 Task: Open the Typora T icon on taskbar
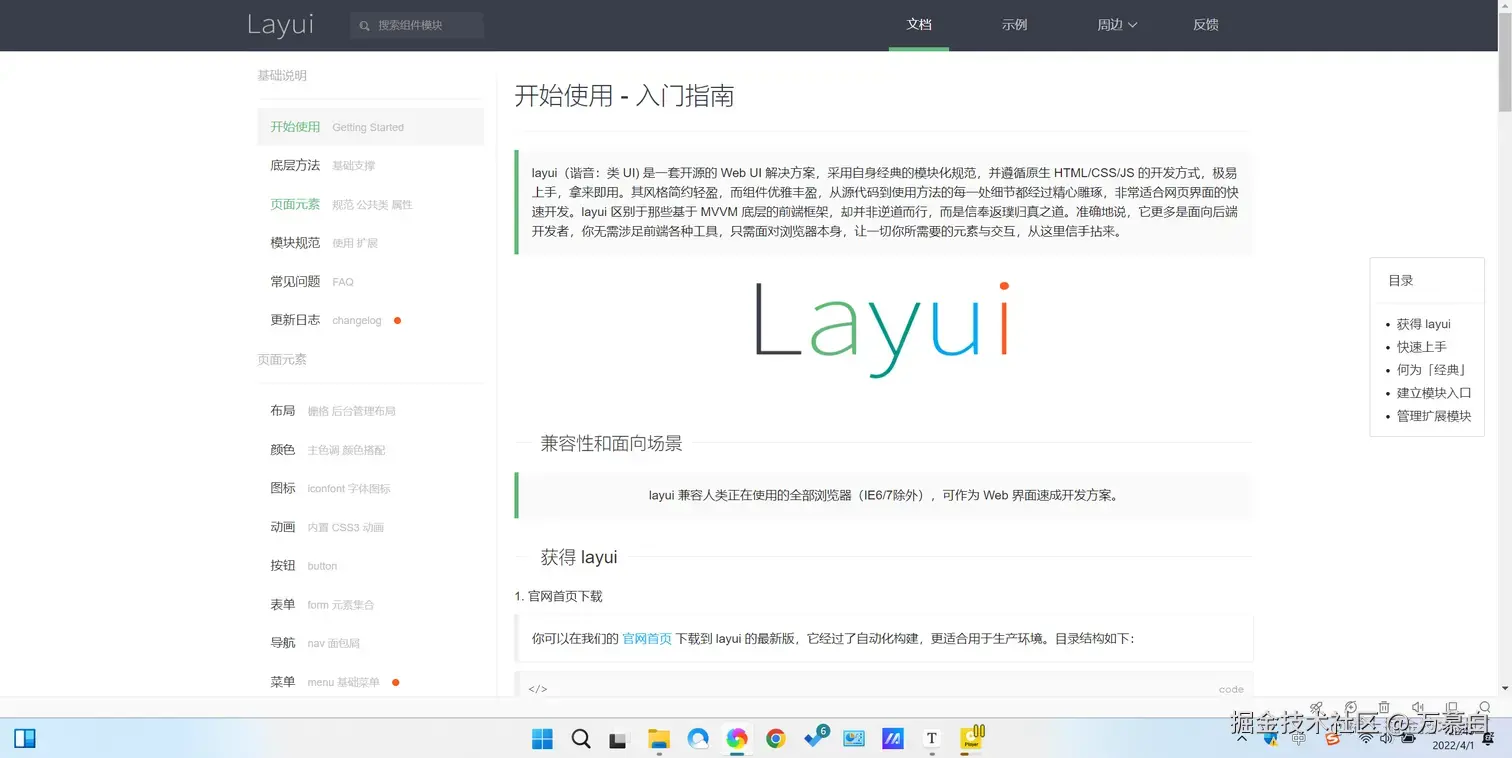[x=931, y=739]
